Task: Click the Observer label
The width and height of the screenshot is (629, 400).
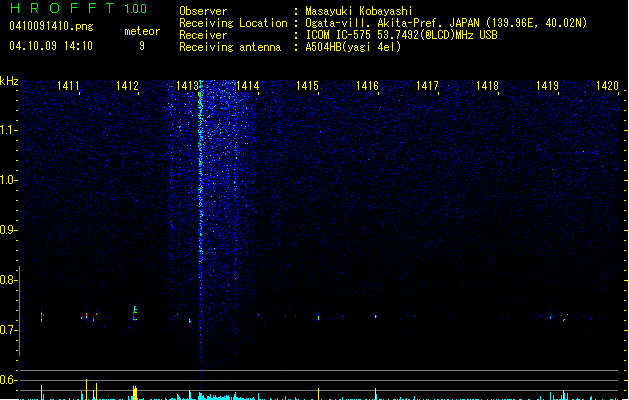Action: 203,11
